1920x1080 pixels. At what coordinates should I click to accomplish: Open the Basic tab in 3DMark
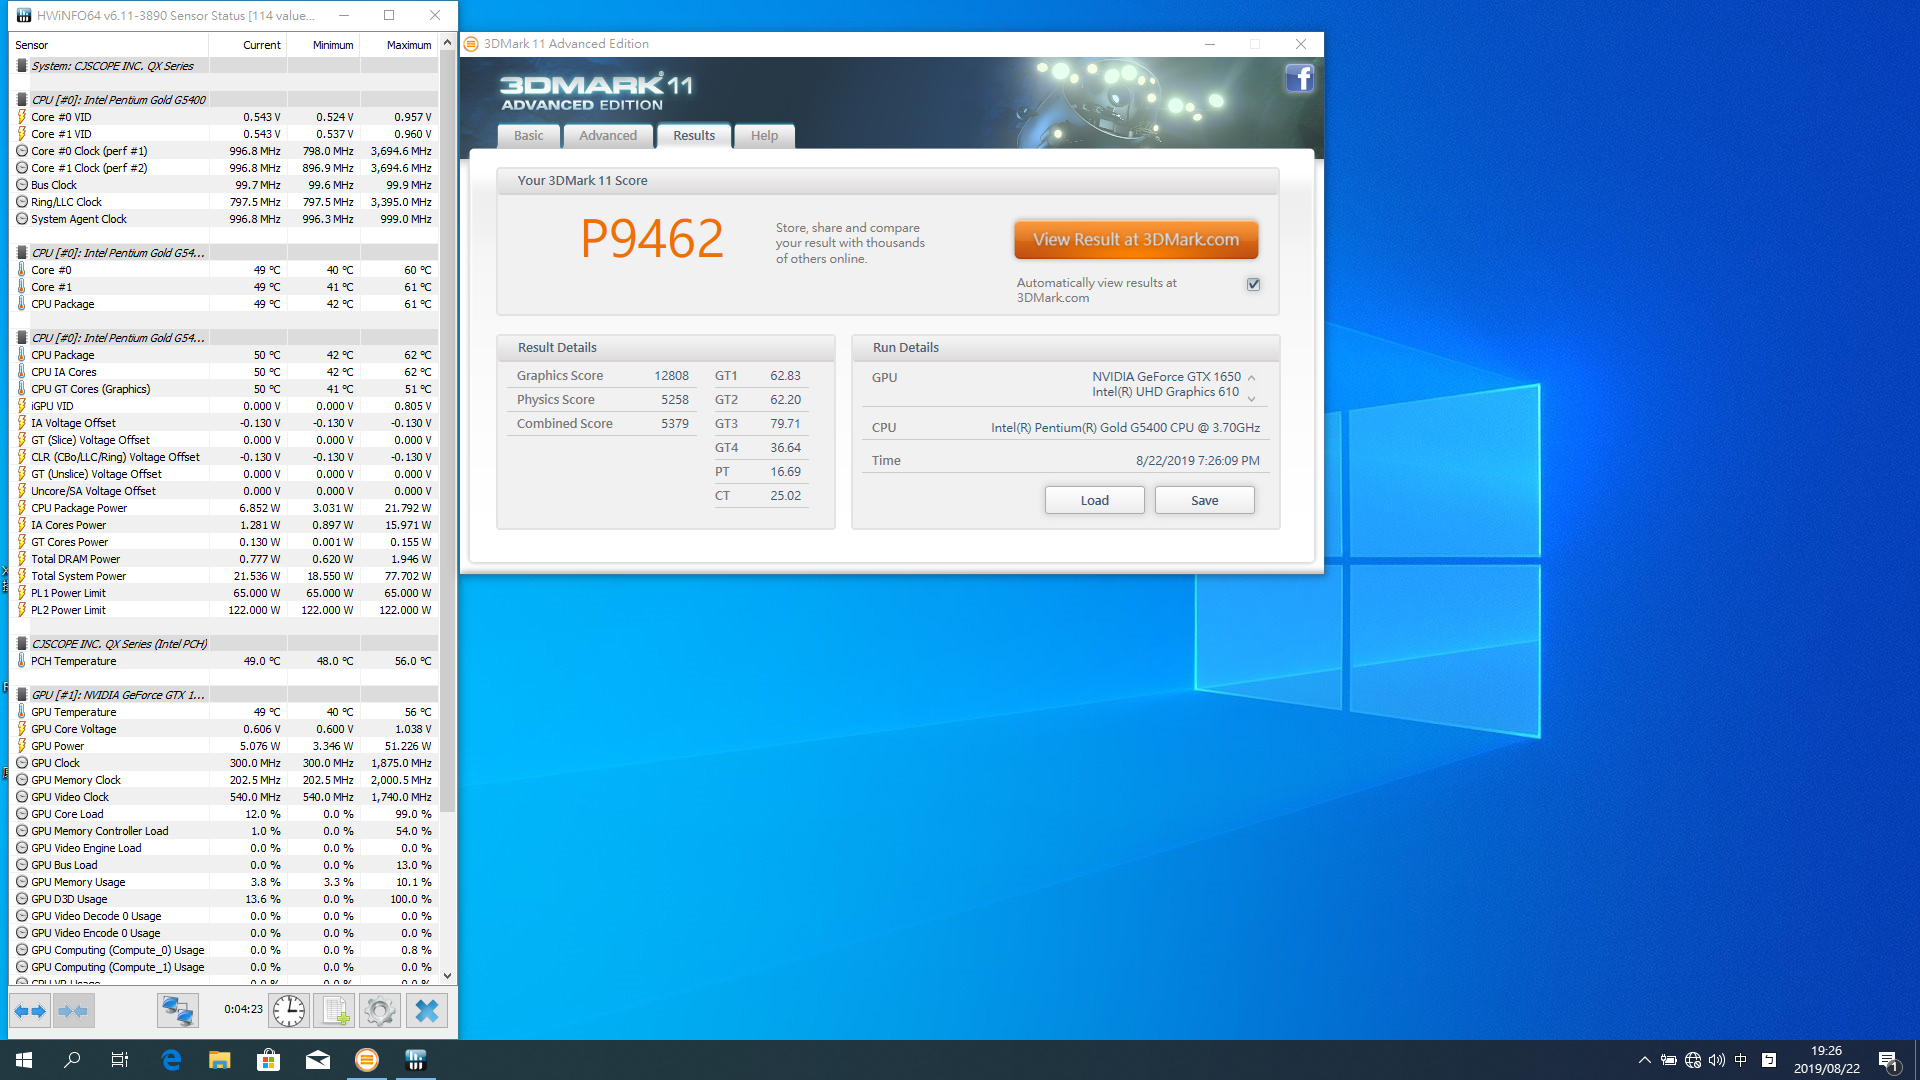pyautogui.click(x=528, y=136)
